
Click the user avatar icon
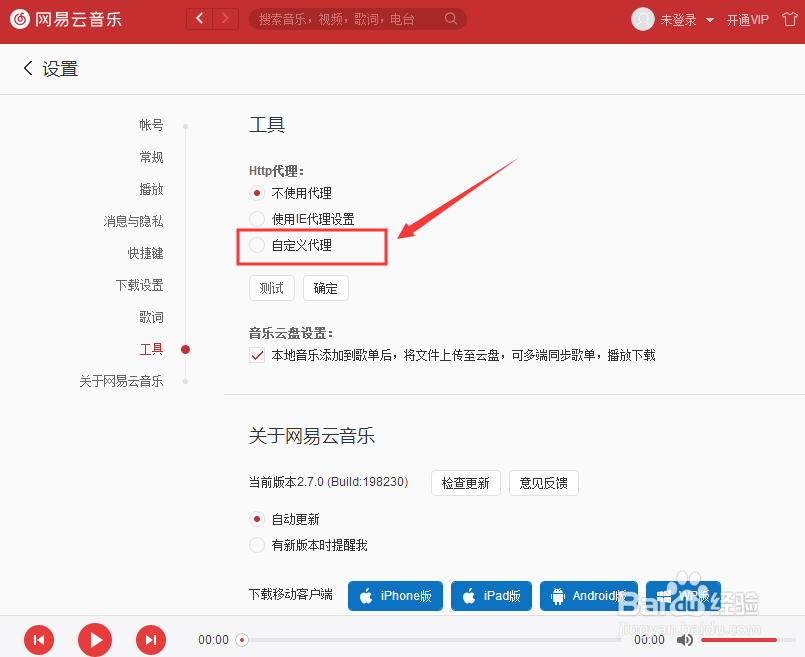642,20
